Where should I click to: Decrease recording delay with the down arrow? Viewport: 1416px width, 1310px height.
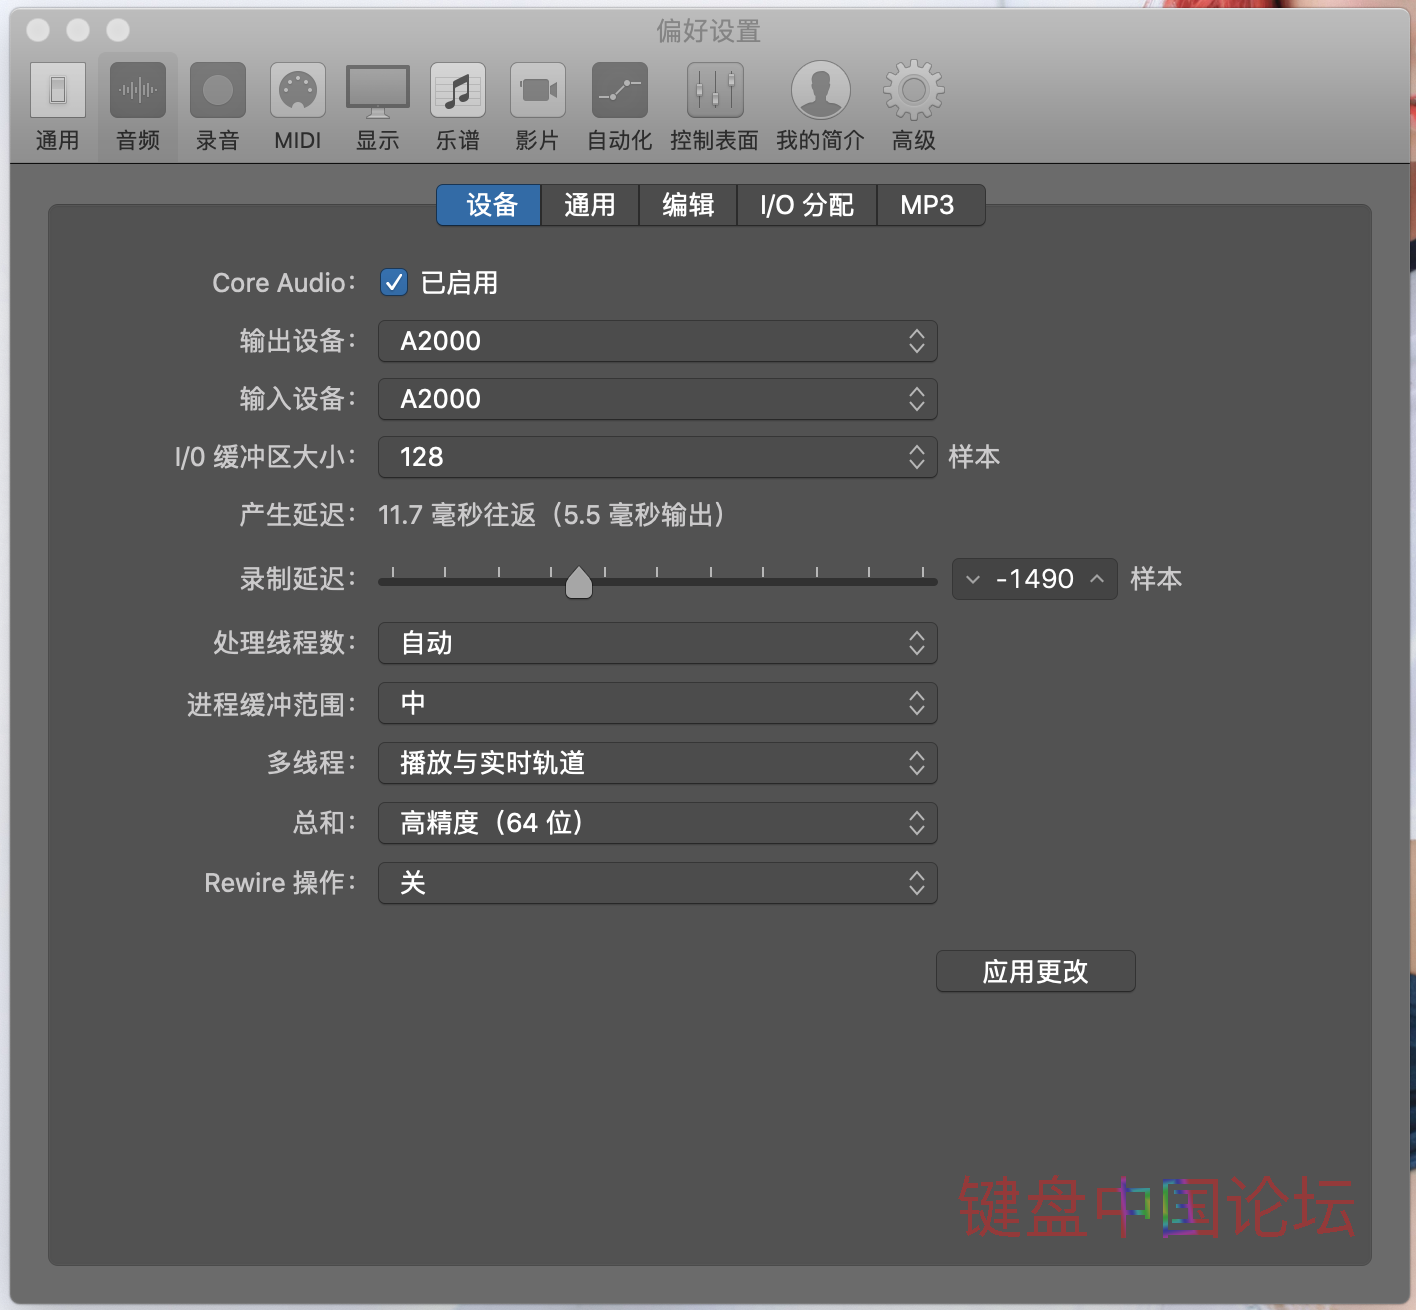point(973,579)
